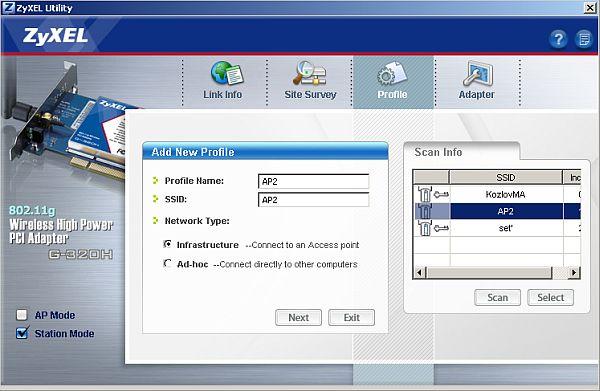Click the Scan button

point(497,297)
